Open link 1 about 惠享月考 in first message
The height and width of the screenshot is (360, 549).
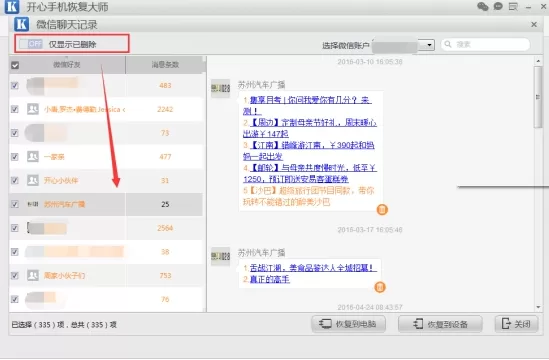pyautogui.click(x=307, y=106)
